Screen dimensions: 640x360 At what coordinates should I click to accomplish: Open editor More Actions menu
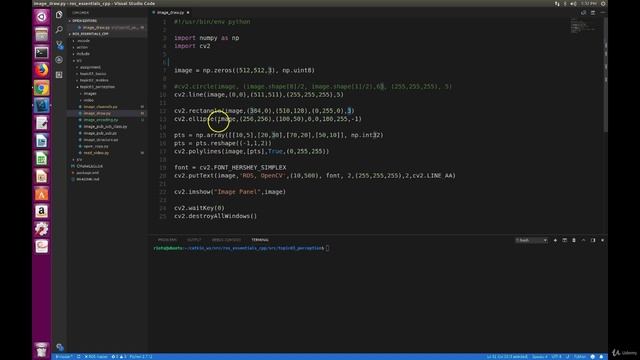[602, 13]
